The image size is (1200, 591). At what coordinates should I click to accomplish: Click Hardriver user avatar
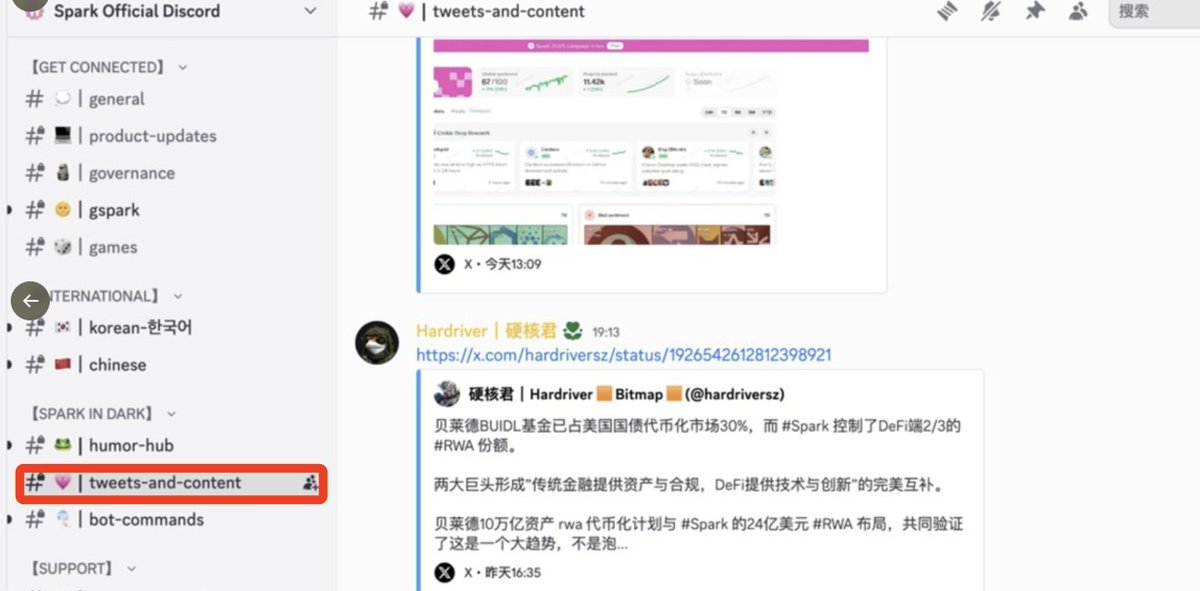point(377,343)
